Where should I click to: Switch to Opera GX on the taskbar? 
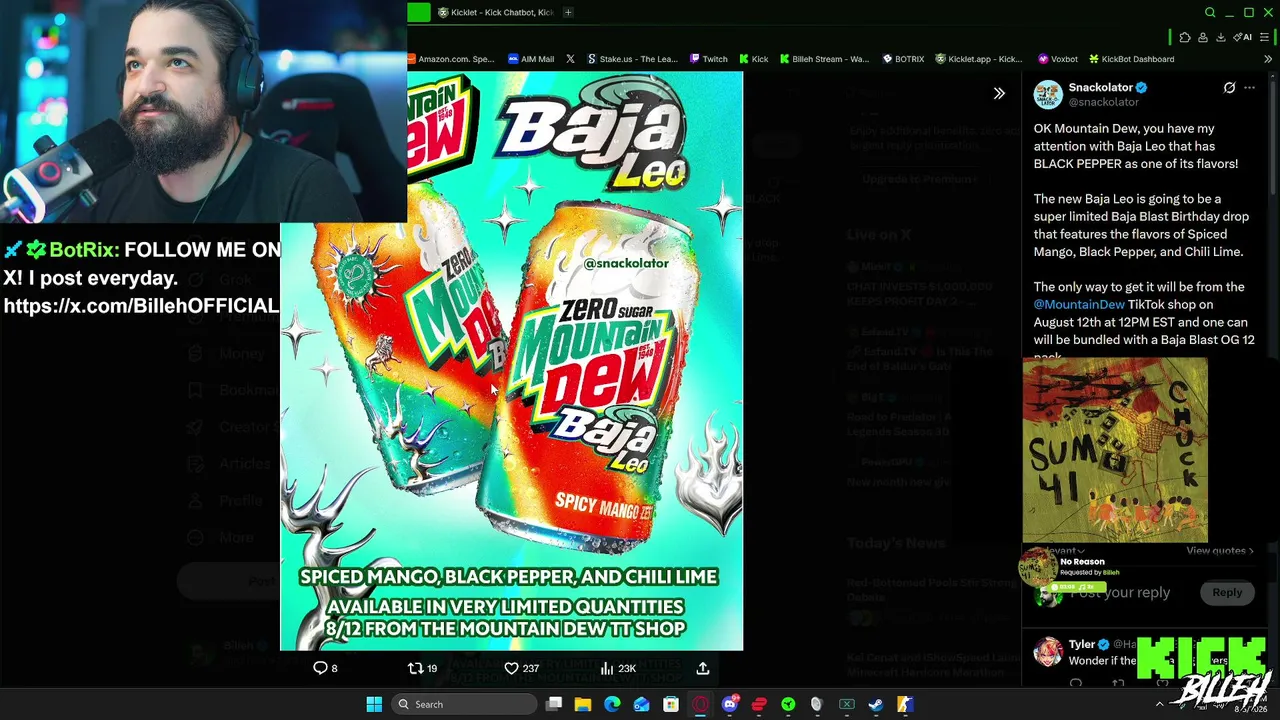pos(700,704)
